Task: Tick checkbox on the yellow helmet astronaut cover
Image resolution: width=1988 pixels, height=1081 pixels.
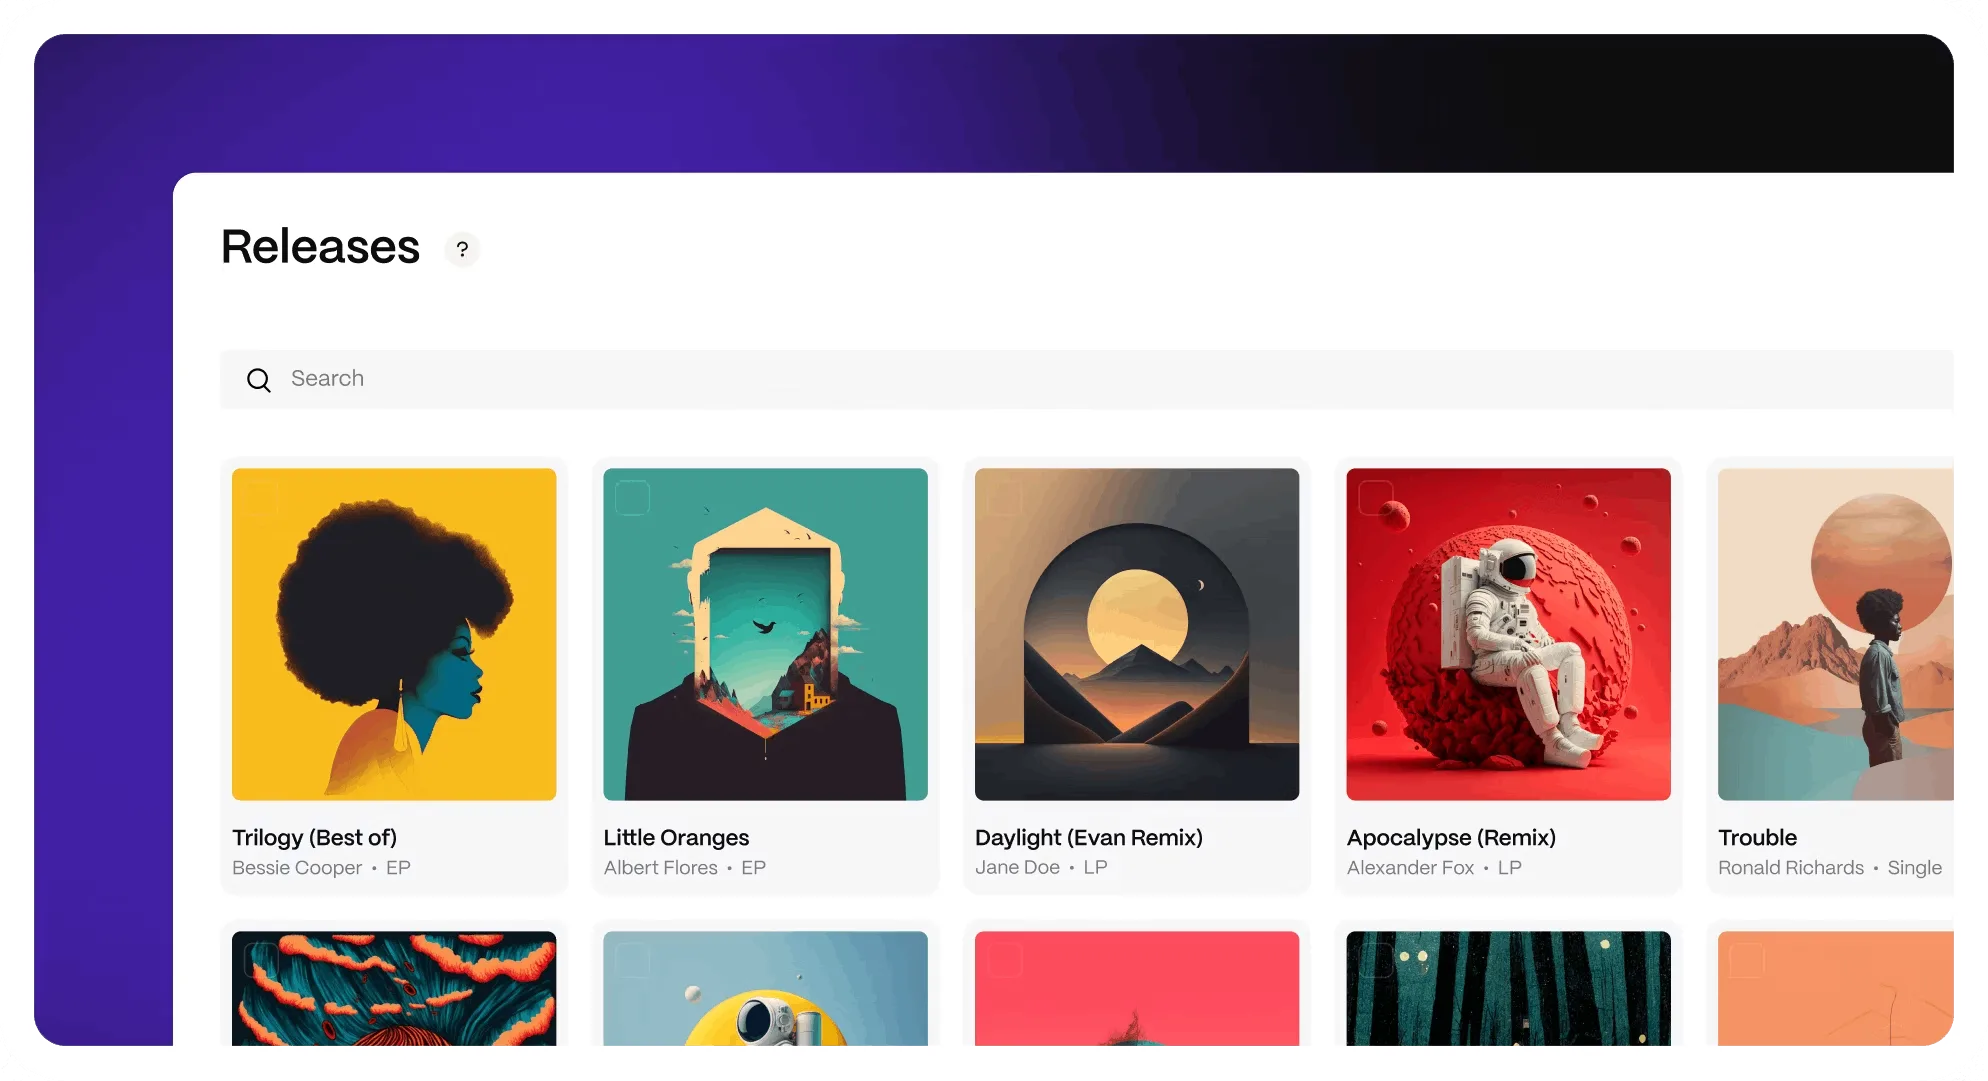Action: pos(632,961)
